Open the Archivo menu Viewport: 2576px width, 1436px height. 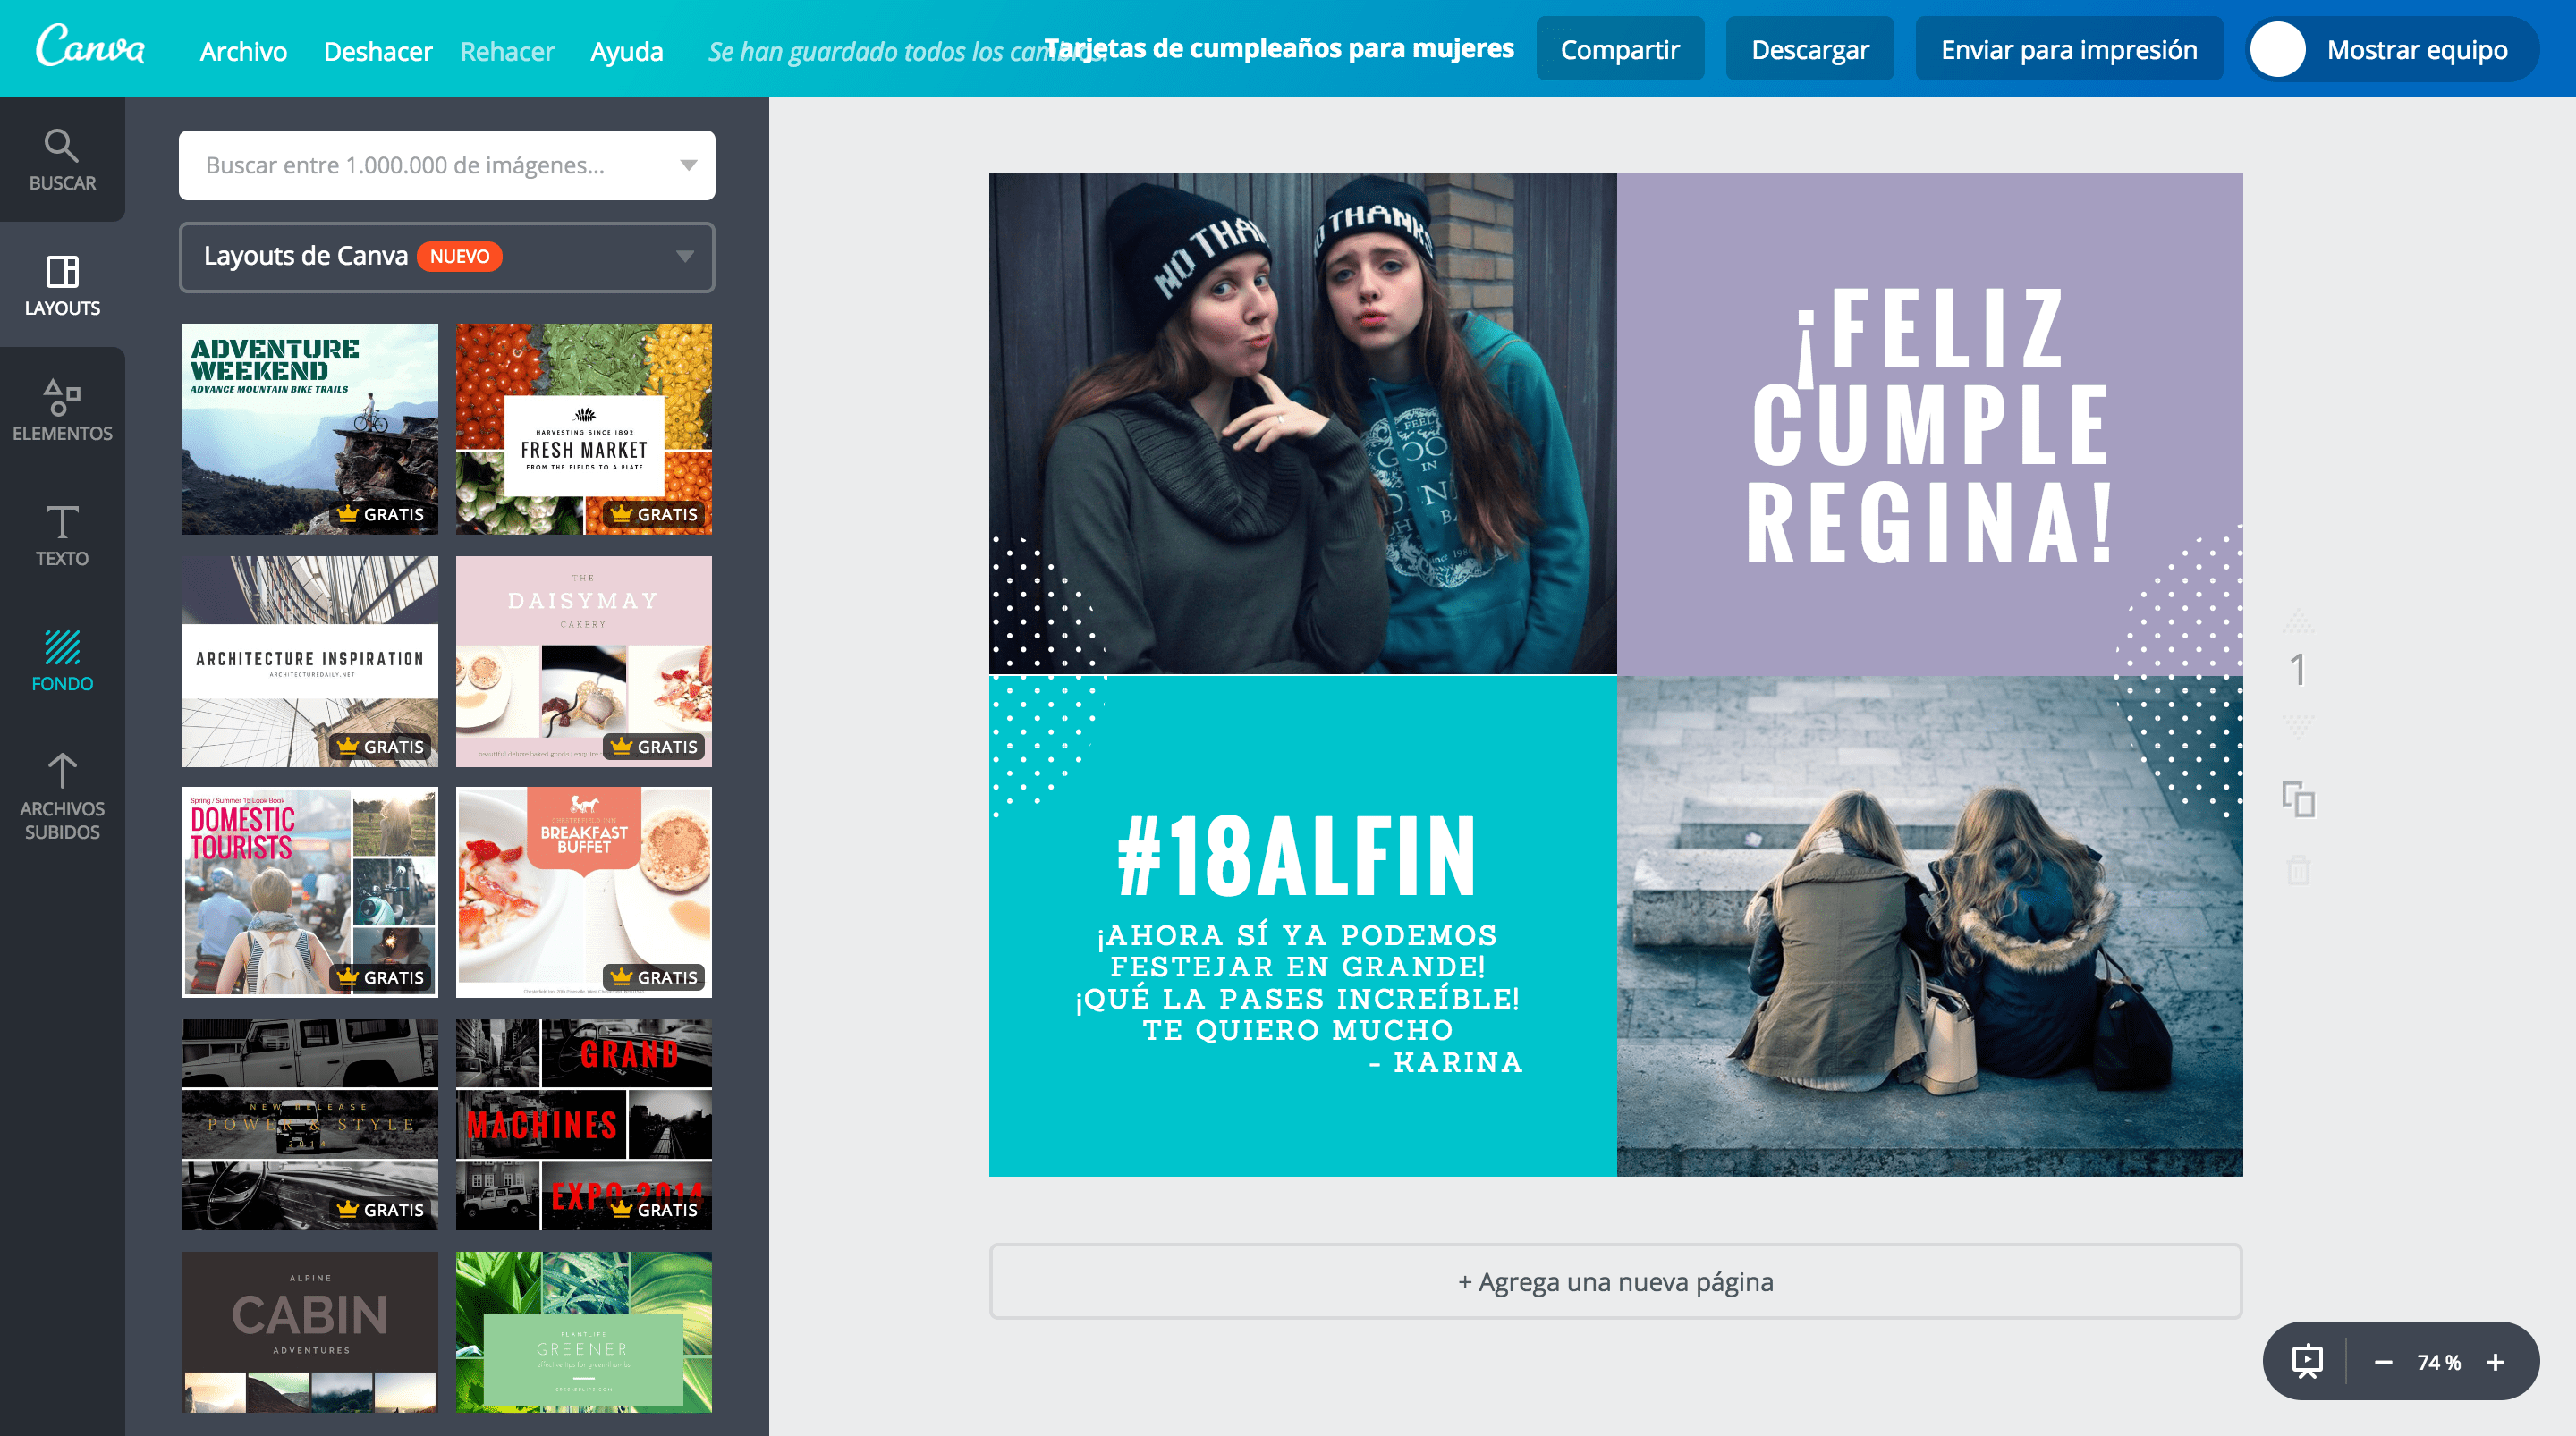[x=243, y=51]
